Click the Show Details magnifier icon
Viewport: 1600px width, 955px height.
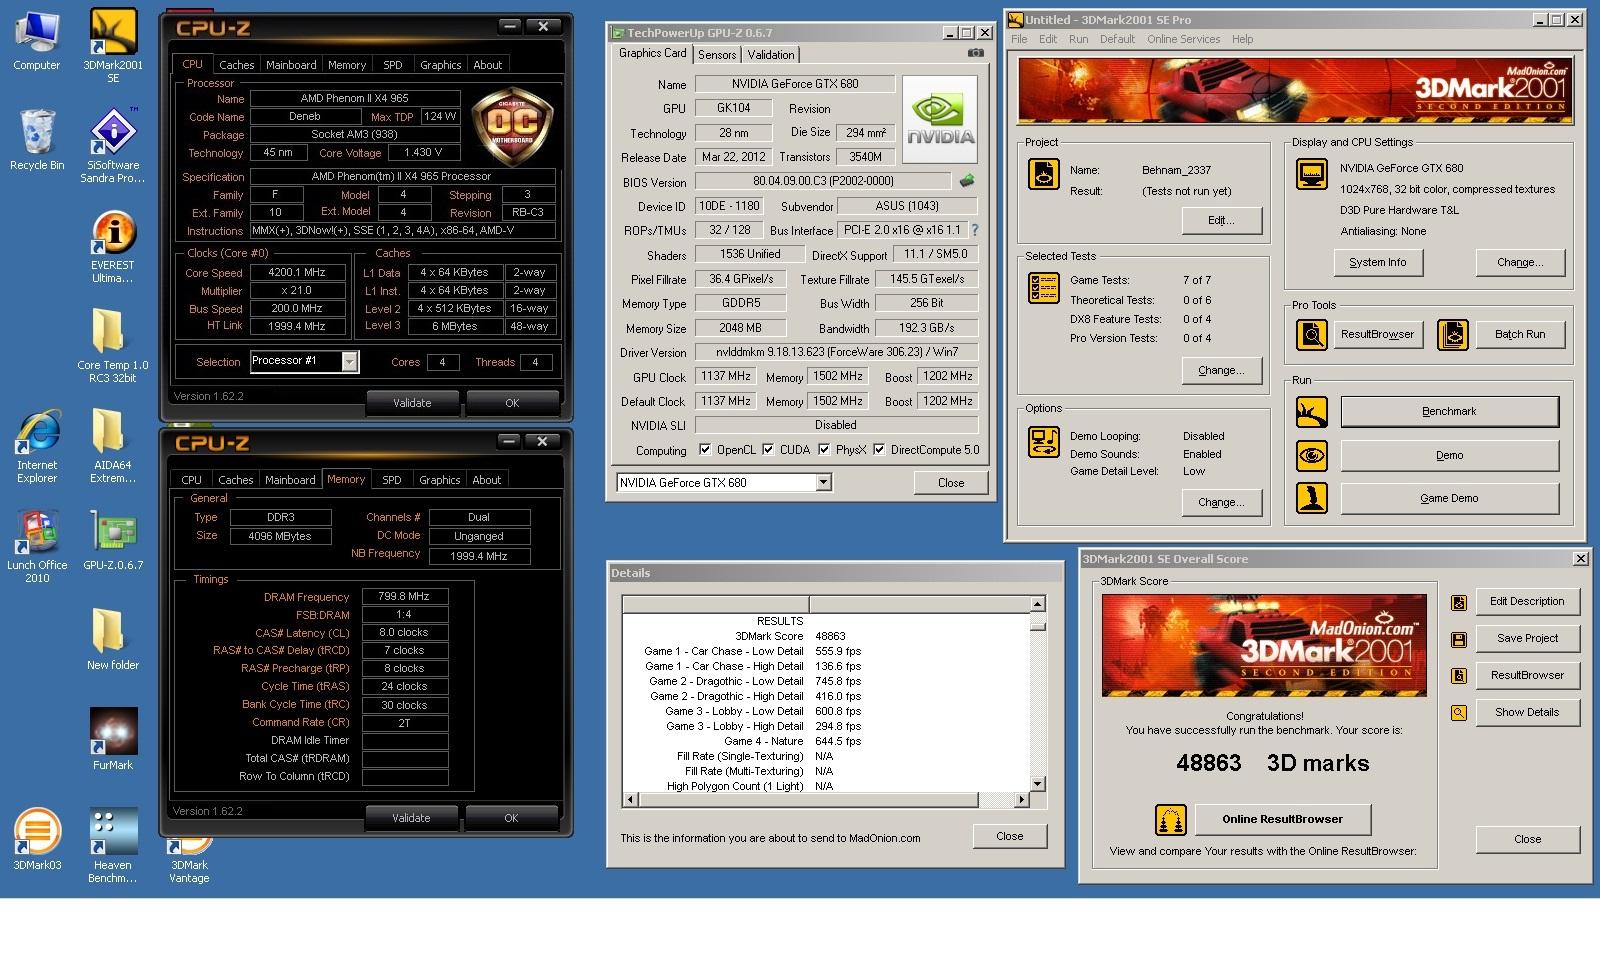tap(1459, 713)
